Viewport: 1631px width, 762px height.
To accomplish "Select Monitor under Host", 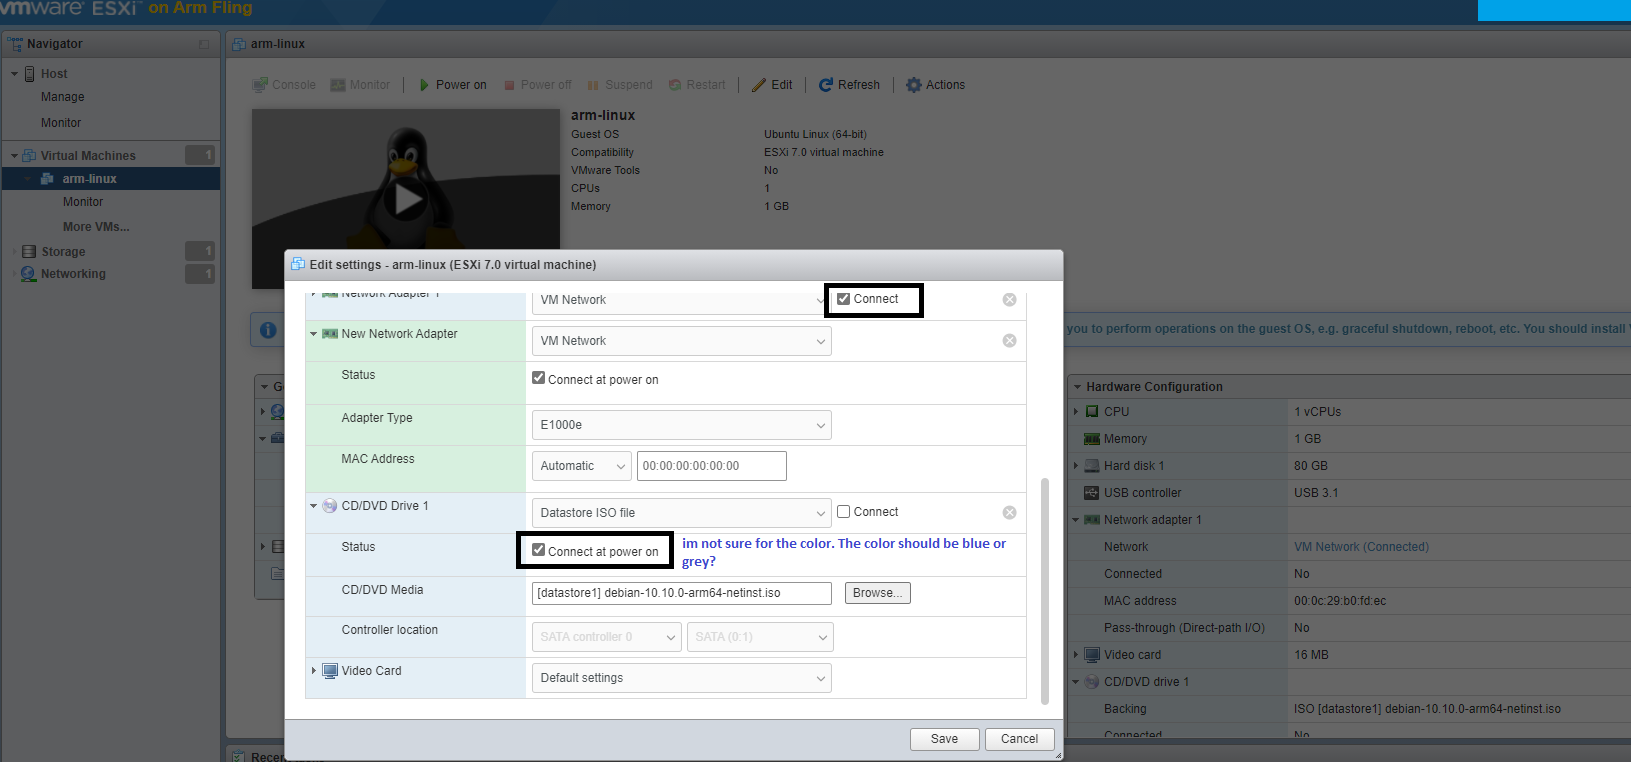I will pyautogui.click(x=61, y=123).
